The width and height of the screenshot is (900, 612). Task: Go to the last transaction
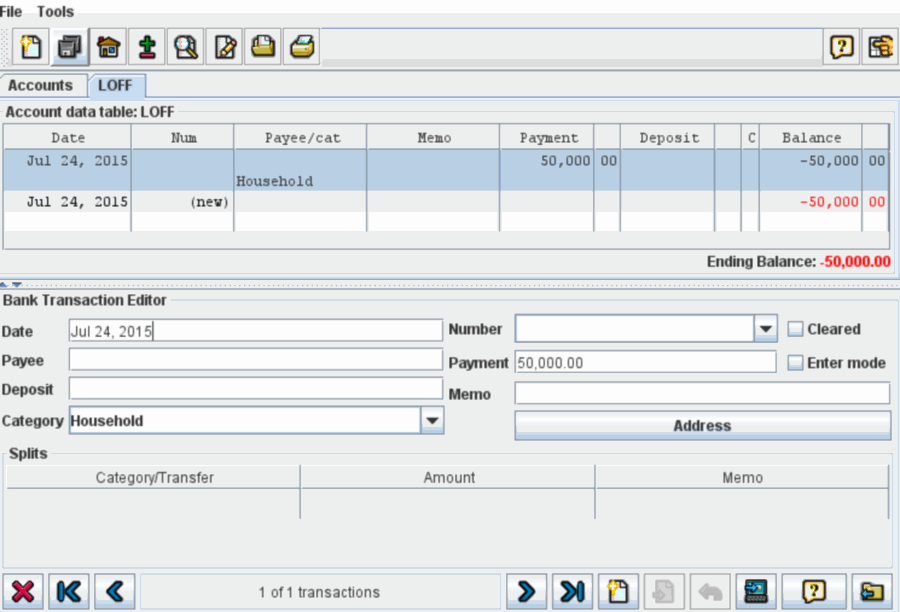572,591
